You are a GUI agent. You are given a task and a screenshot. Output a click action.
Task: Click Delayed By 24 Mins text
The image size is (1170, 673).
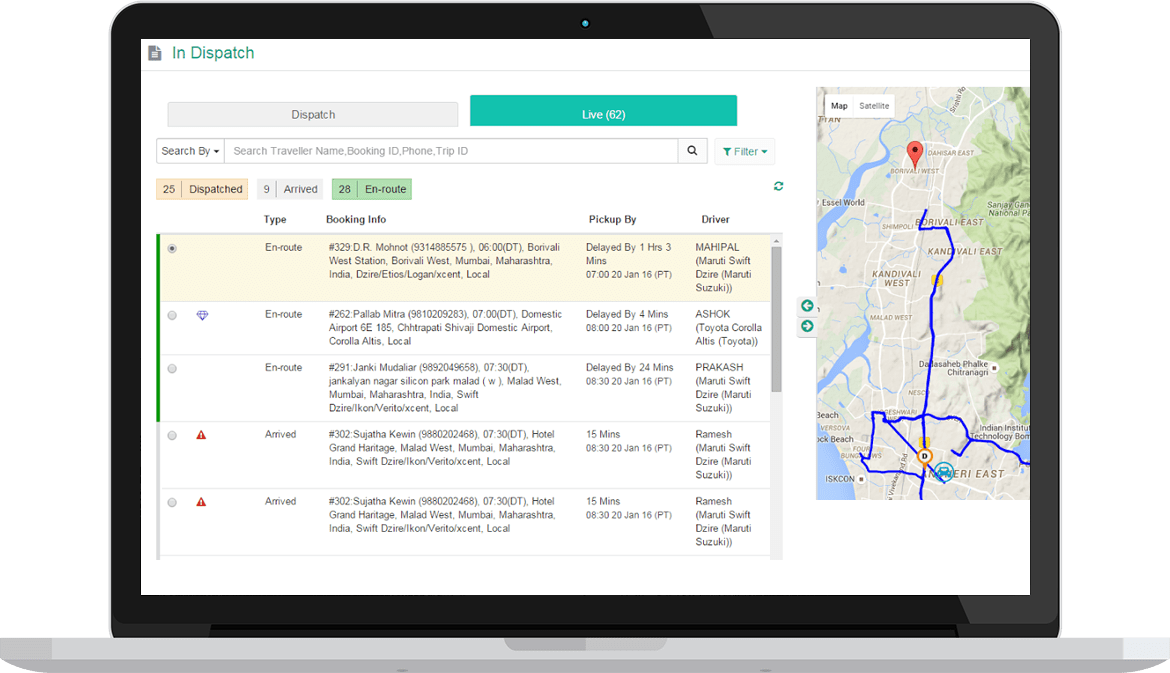coord(630,367)
